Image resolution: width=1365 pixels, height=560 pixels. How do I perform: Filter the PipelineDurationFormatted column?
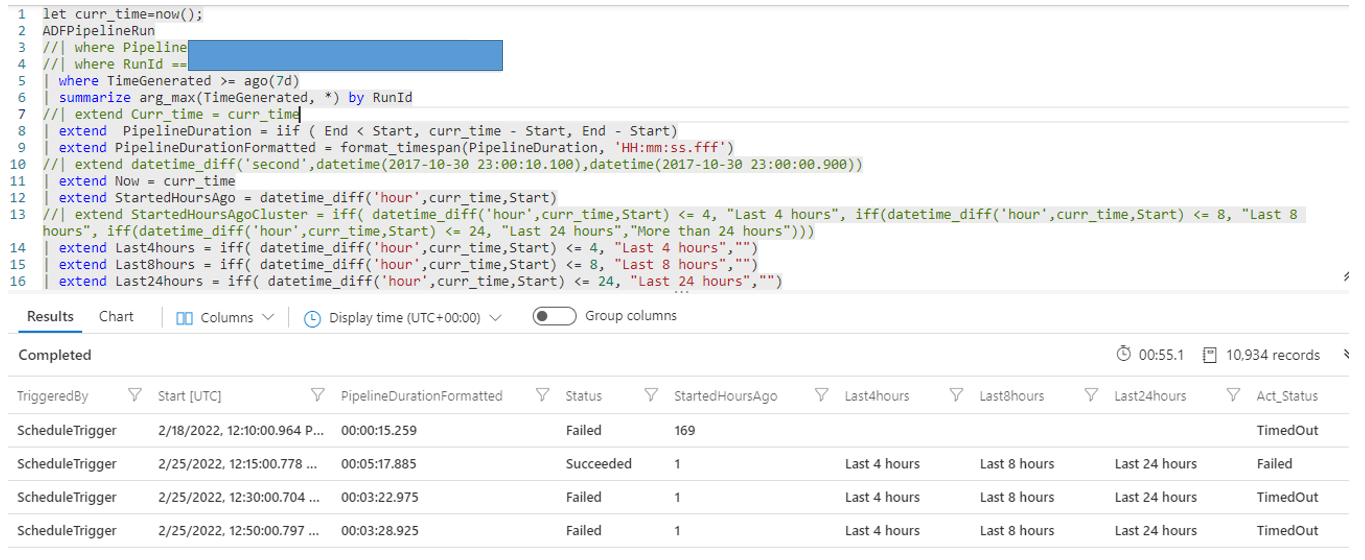pos(543,395)
